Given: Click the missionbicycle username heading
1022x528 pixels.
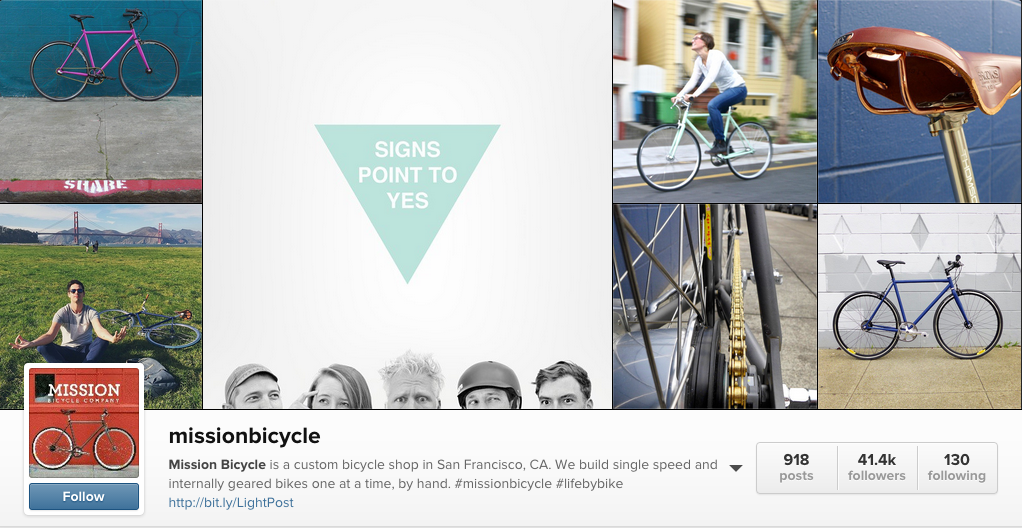Looking at the screenshot, I should pyautogui.click(x=244, y=435).
